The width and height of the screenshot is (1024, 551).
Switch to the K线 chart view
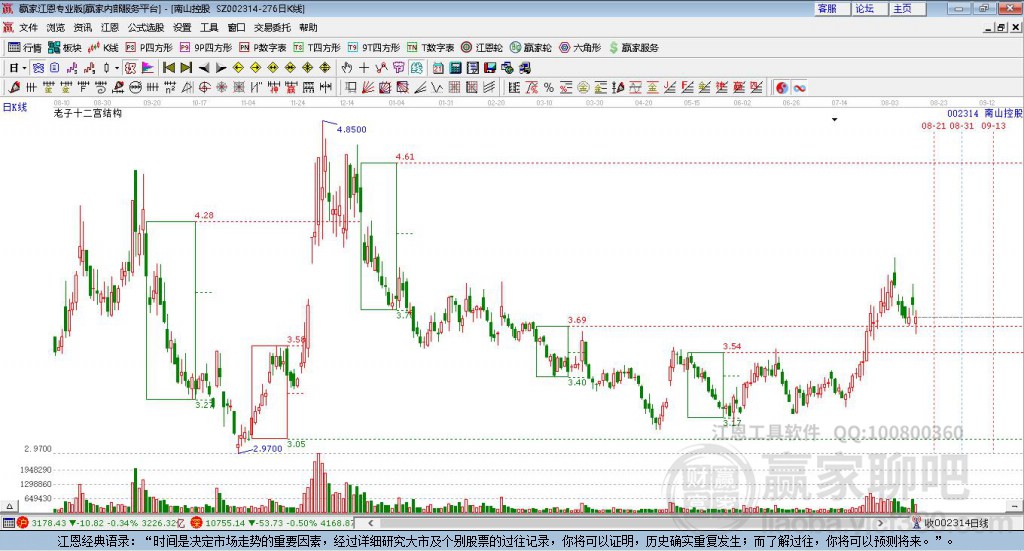tap(103, 48)
